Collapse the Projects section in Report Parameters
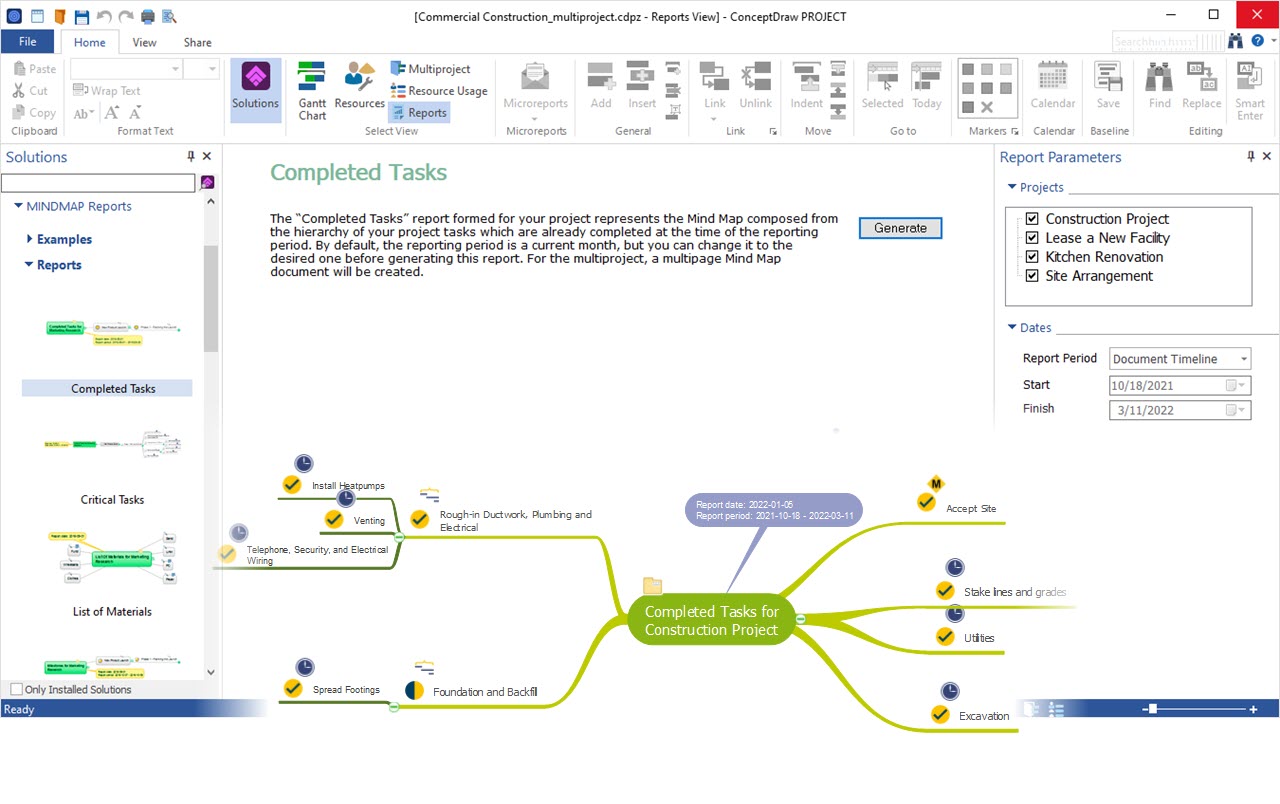Screen dimensions: 1280x804 point(1012,187)
